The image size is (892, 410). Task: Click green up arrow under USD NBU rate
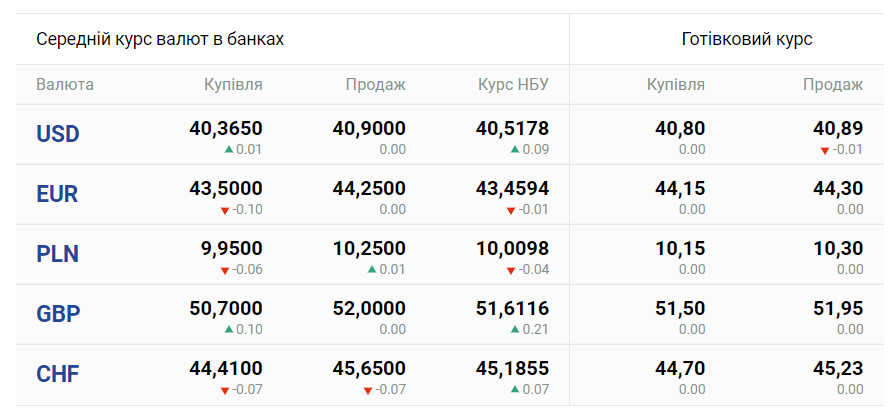coord(515,150)
